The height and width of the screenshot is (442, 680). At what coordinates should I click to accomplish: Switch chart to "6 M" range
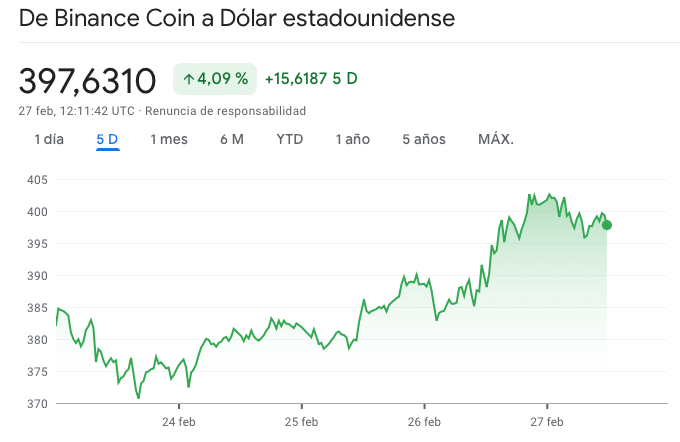point(232,139)
